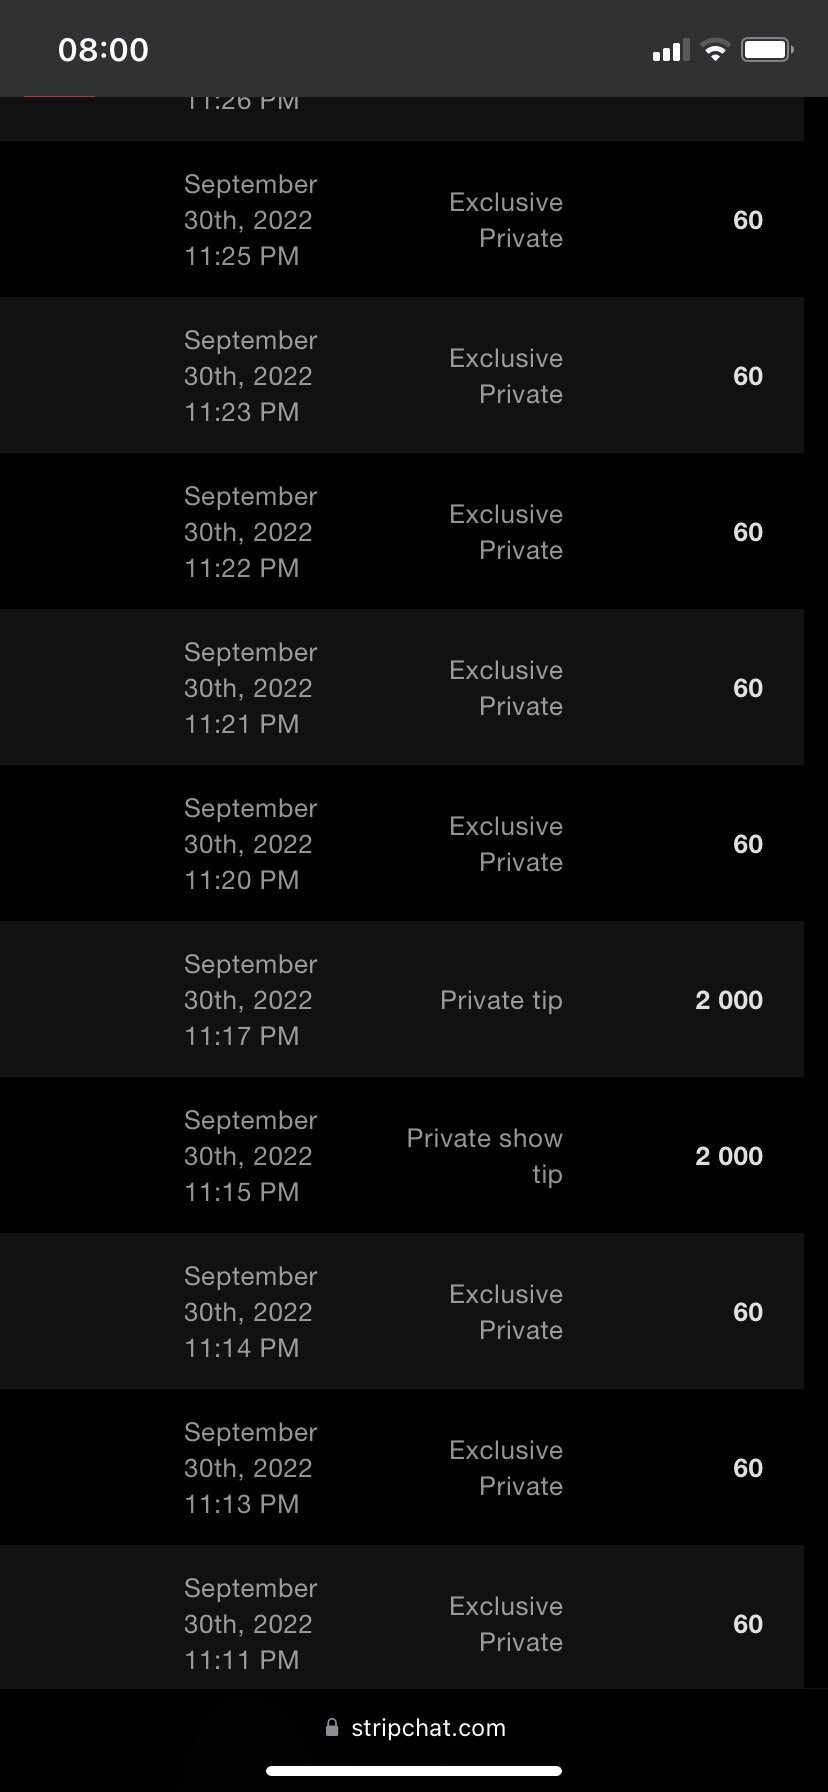
Task: Open the stripchat.com address bar
Action: 428,1727
